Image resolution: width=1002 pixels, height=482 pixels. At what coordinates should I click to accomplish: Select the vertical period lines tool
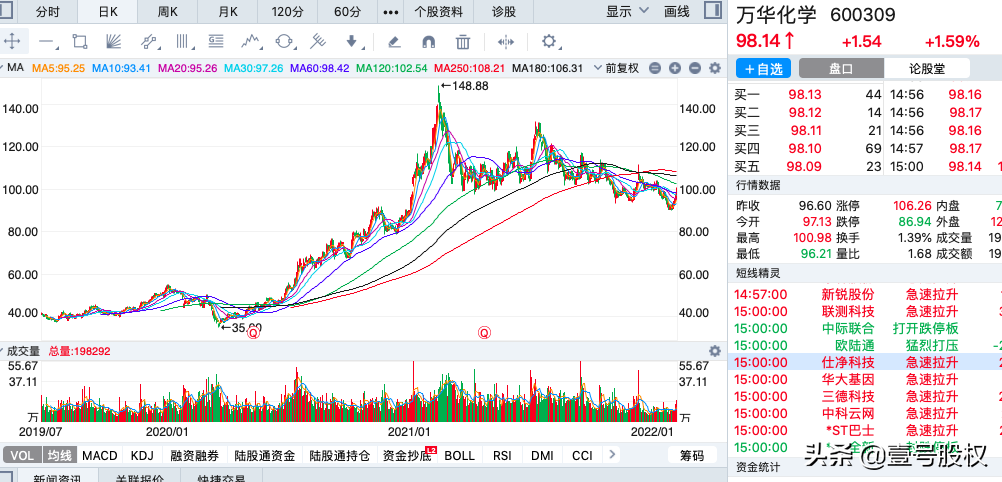point(184,42)
